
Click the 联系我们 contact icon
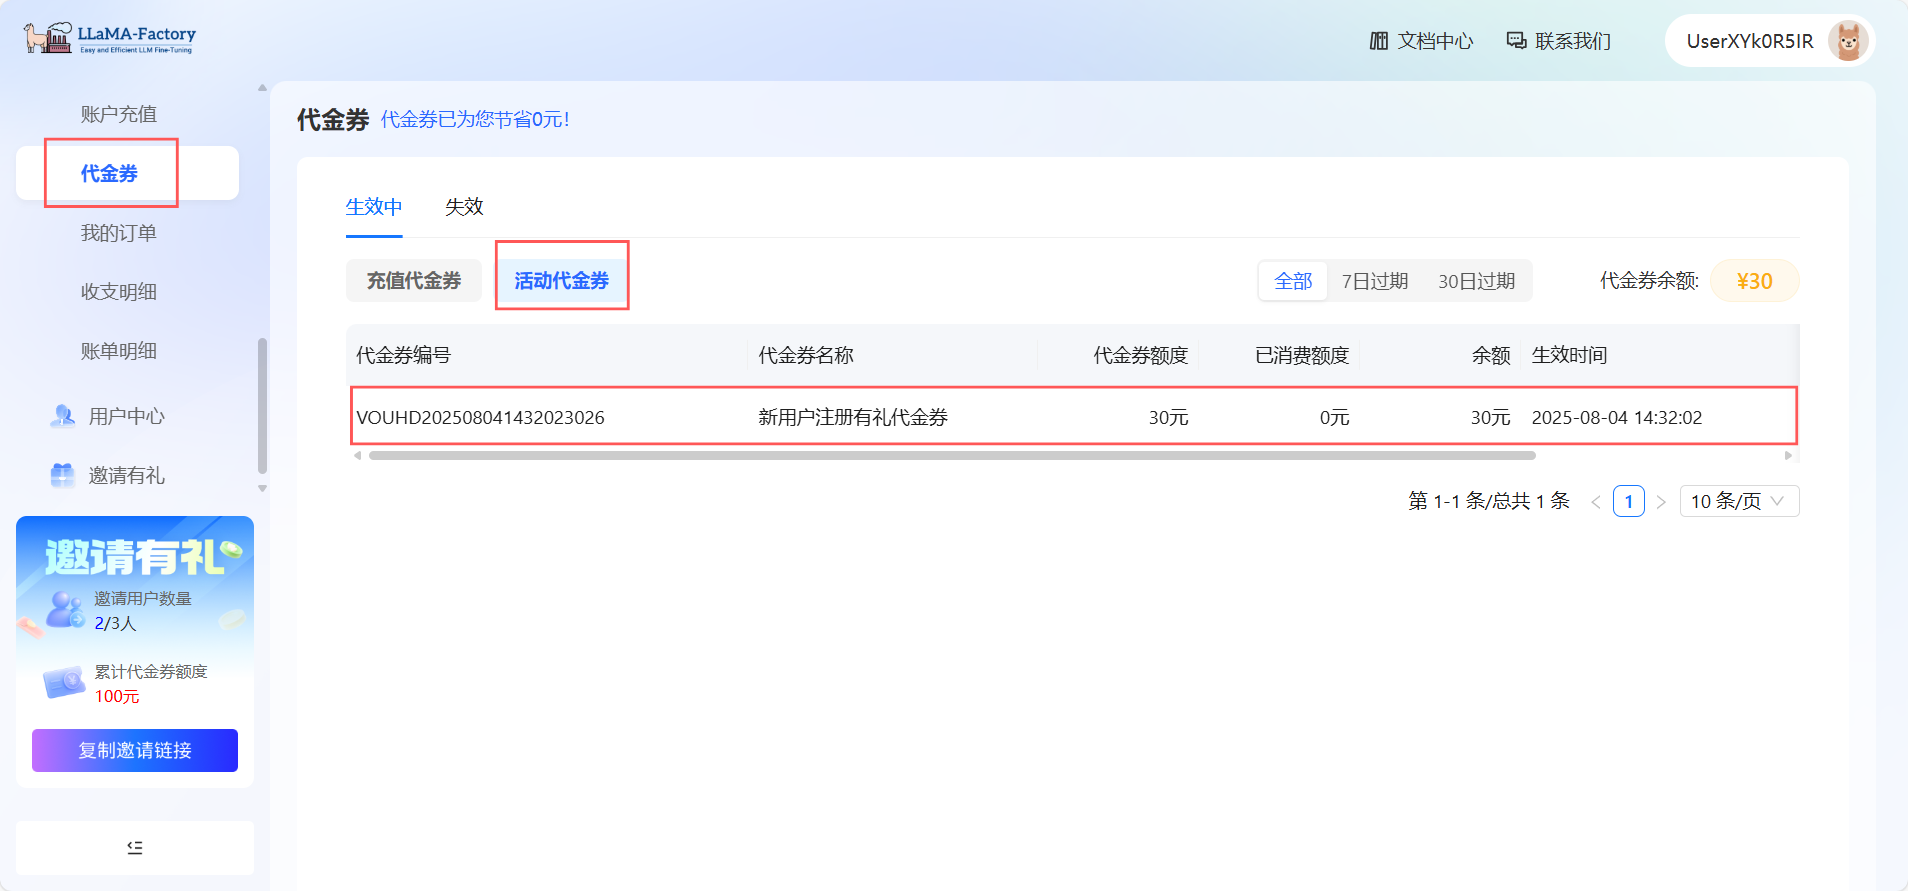pos(1516,41)
